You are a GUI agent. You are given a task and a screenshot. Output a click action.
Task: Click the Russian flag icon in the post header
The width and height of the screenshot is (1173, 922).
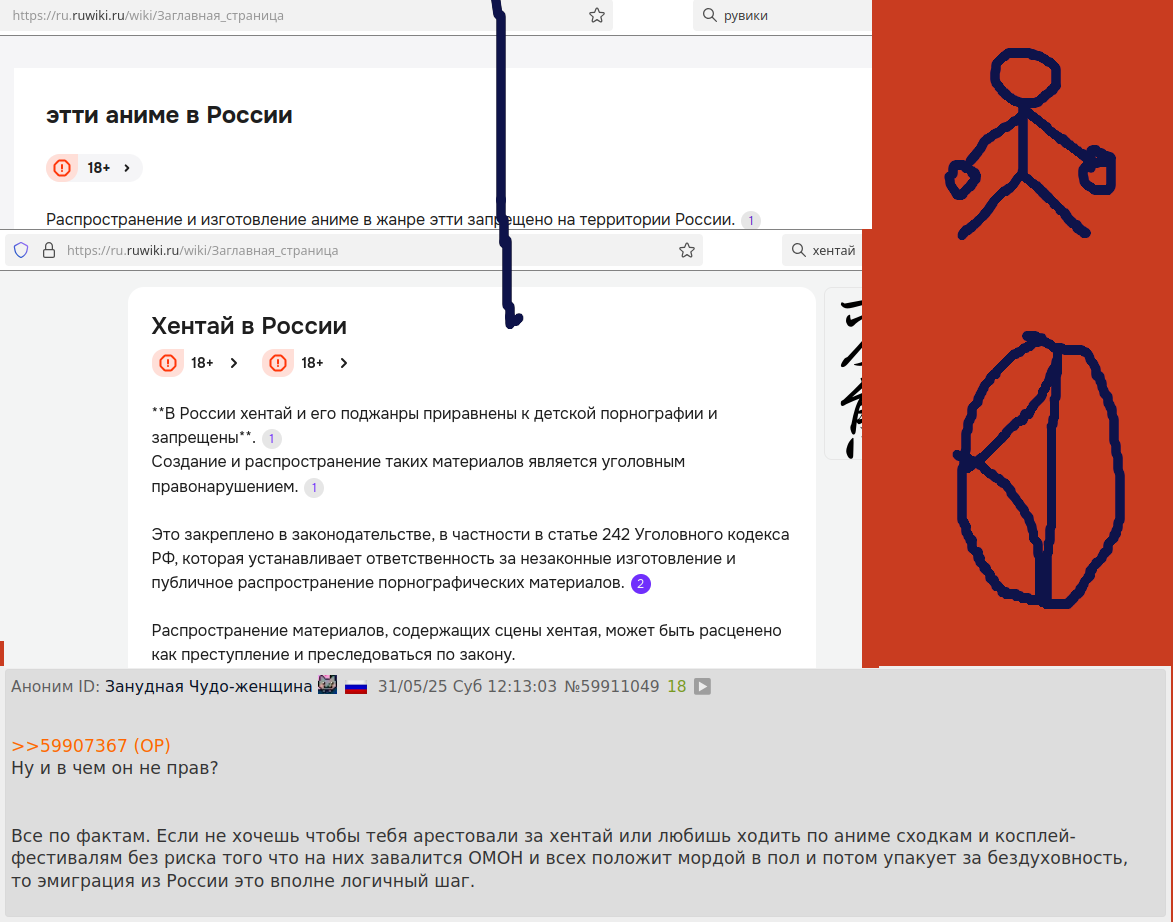tap(356, 686)
